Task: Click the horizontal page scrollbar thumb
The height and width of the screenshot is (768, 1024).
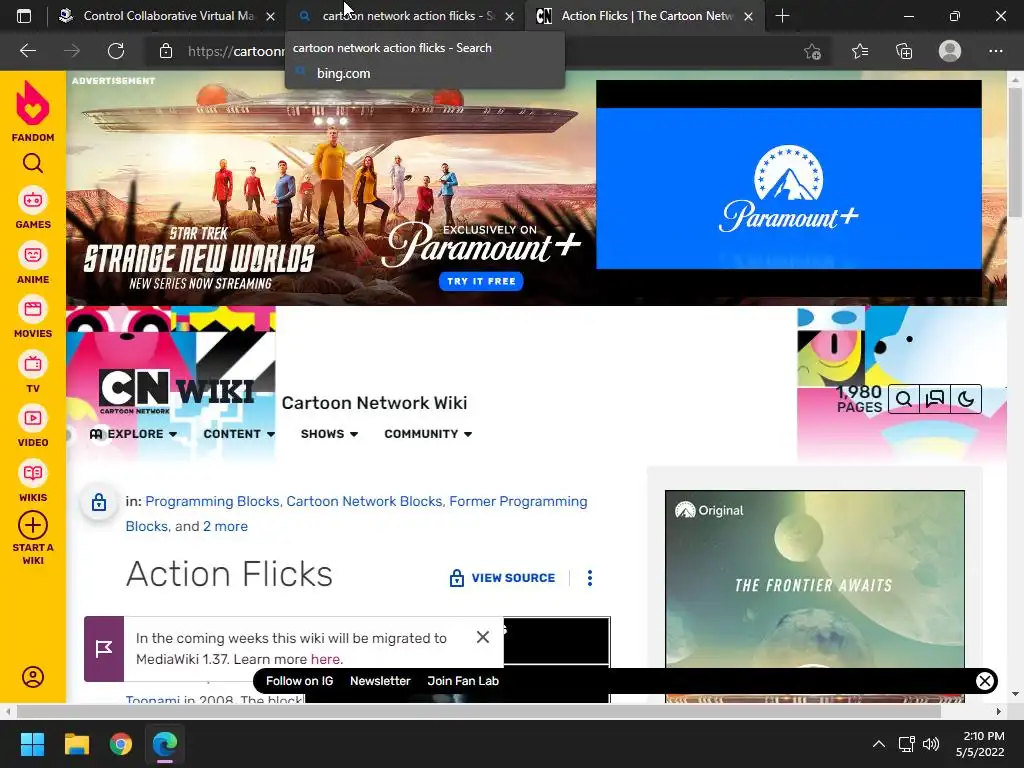Action: click(478, 711)
